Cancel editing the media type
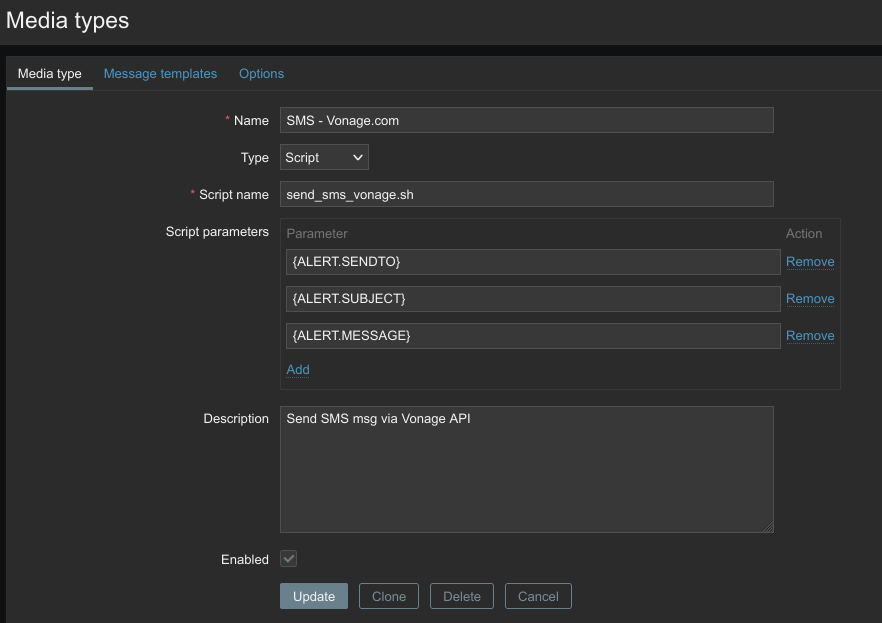Screen dimensions: 882x623 pyautogui.click(x=538, y=596)
